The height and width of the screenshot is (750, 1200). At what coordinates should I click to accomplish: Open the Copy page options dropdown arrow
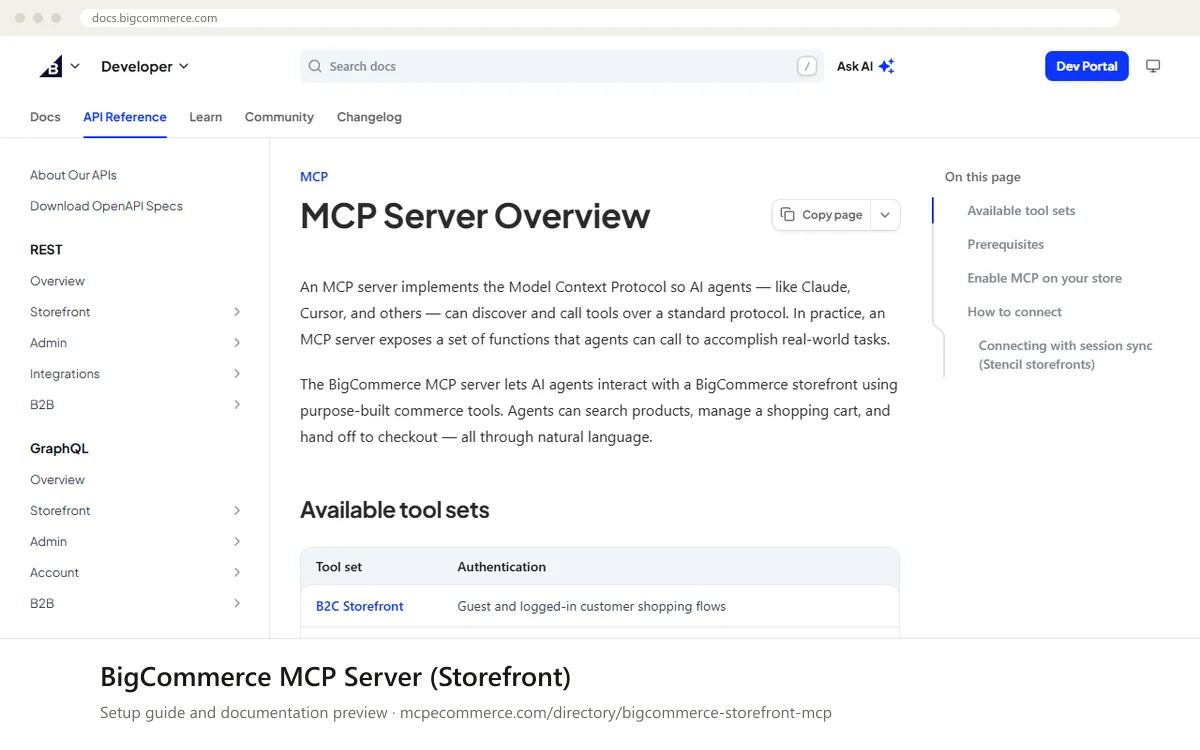885,215
